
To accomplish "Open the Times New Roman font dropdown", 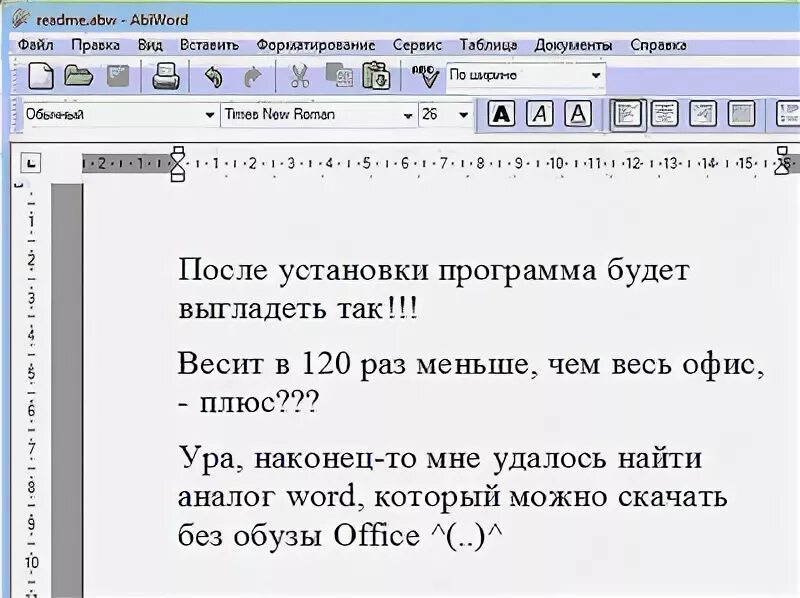I will coord(318,114).
